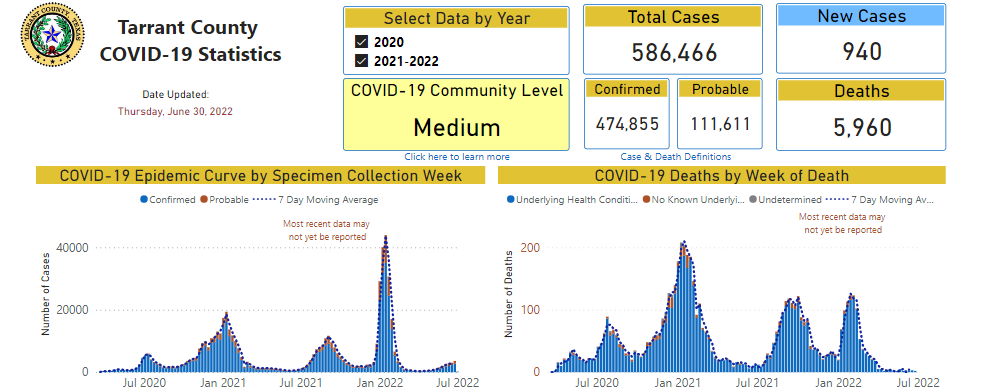The height and width of the screenshot is (392, 992).
Task: Open 'Click here to learn more' link
Action: click(457, 157)
